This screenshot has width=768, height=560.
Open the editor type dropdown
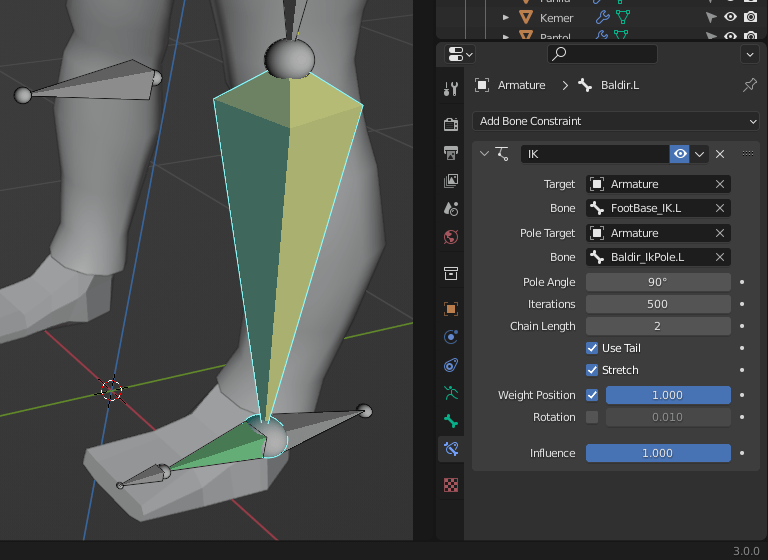[460, 54]
